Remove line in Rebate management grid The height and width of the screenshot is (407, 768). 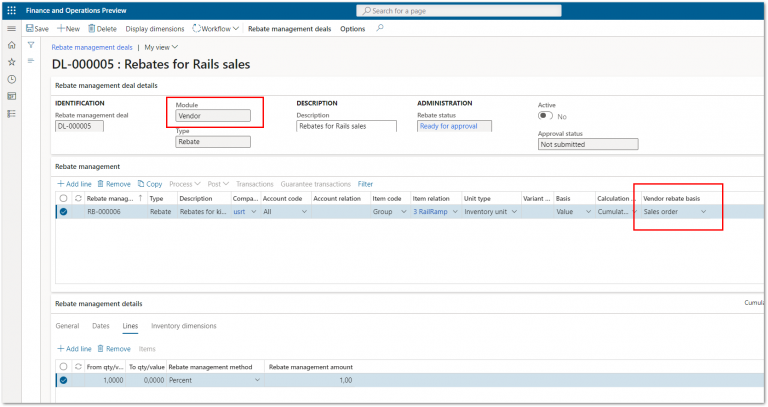[x=114, y=184]
